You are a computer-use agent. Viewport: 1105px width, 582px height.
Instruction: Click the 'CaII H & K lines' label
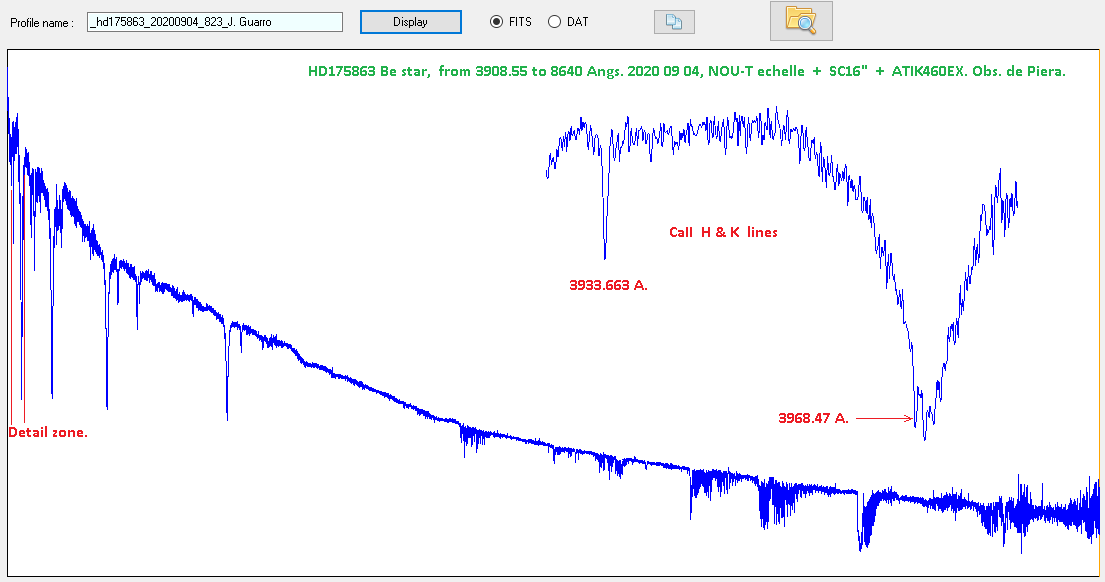pyautogui.click(x=723, y=232)
